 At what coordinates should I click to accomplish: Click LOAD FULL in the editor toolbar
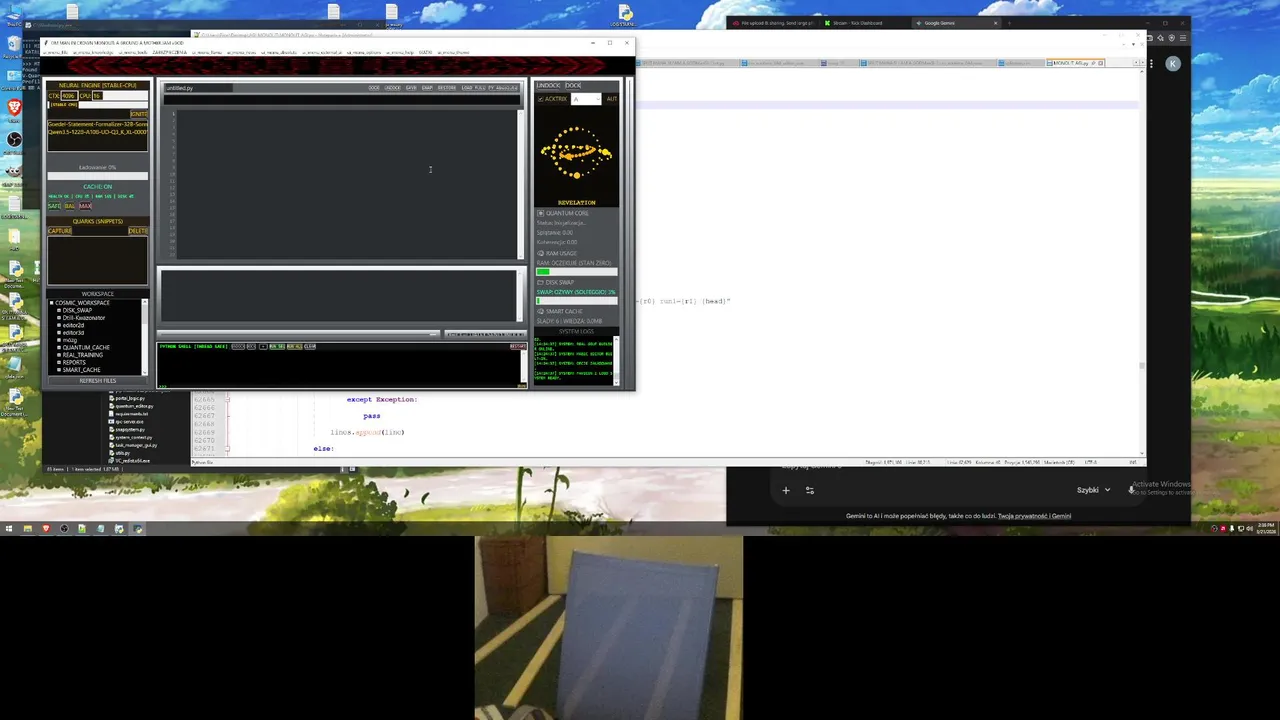click(473, 88)
